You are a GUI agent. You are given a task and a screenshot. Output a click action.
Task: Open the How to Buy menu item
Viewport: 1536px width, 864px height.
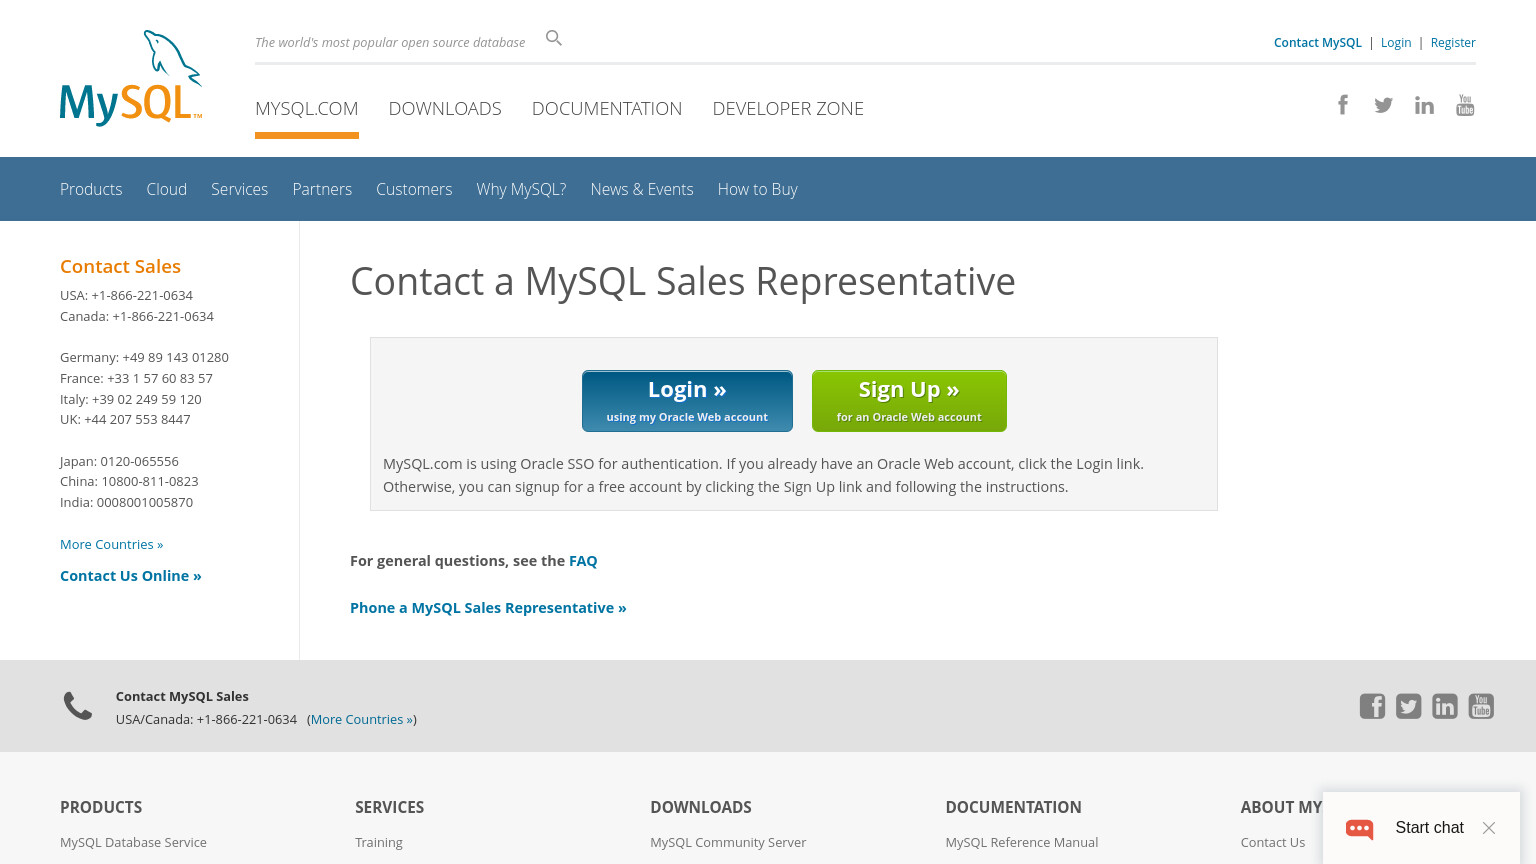758,189
